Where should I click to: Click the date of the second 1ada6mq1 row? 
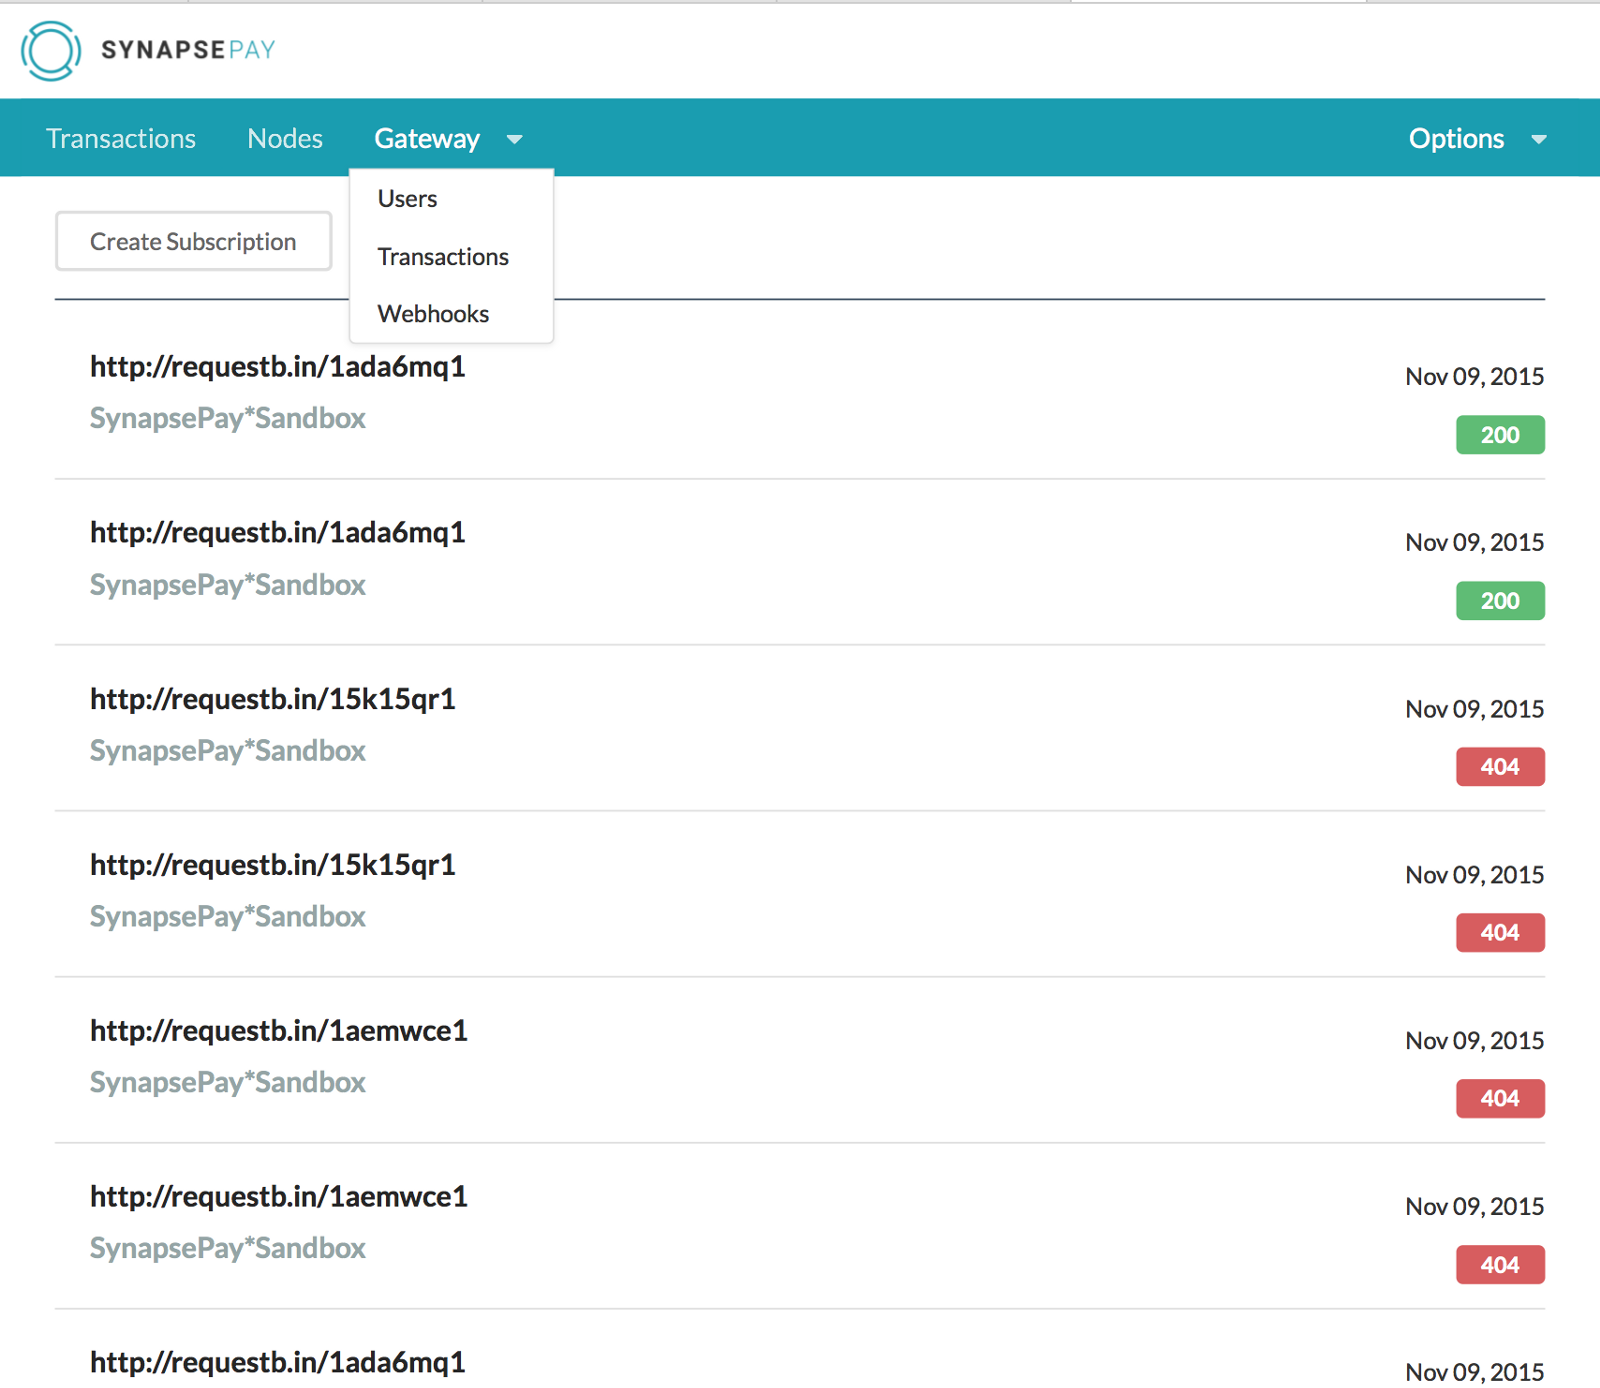click(x=1474, y=542)
